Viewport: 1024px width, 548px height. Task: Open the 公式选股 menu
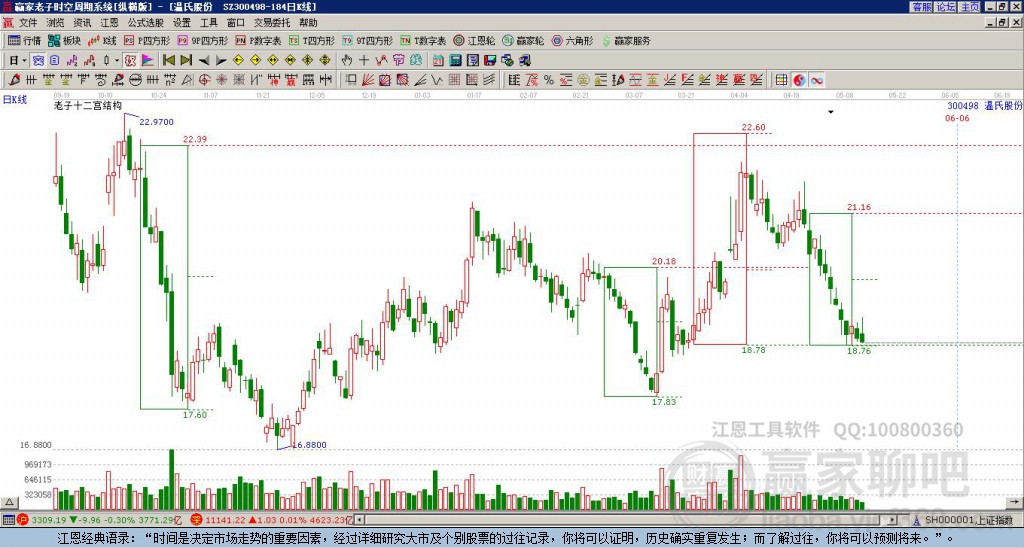pyautogui.click(x=145, y=23)
